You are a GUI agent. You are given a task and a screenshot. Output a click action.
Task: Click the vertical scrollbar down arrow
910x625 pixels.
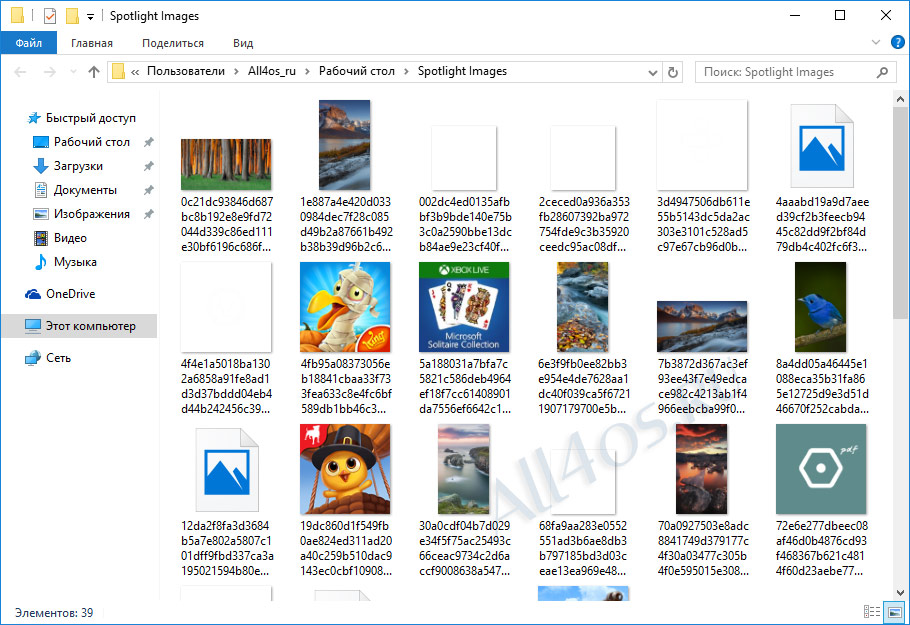coord(900,593)
